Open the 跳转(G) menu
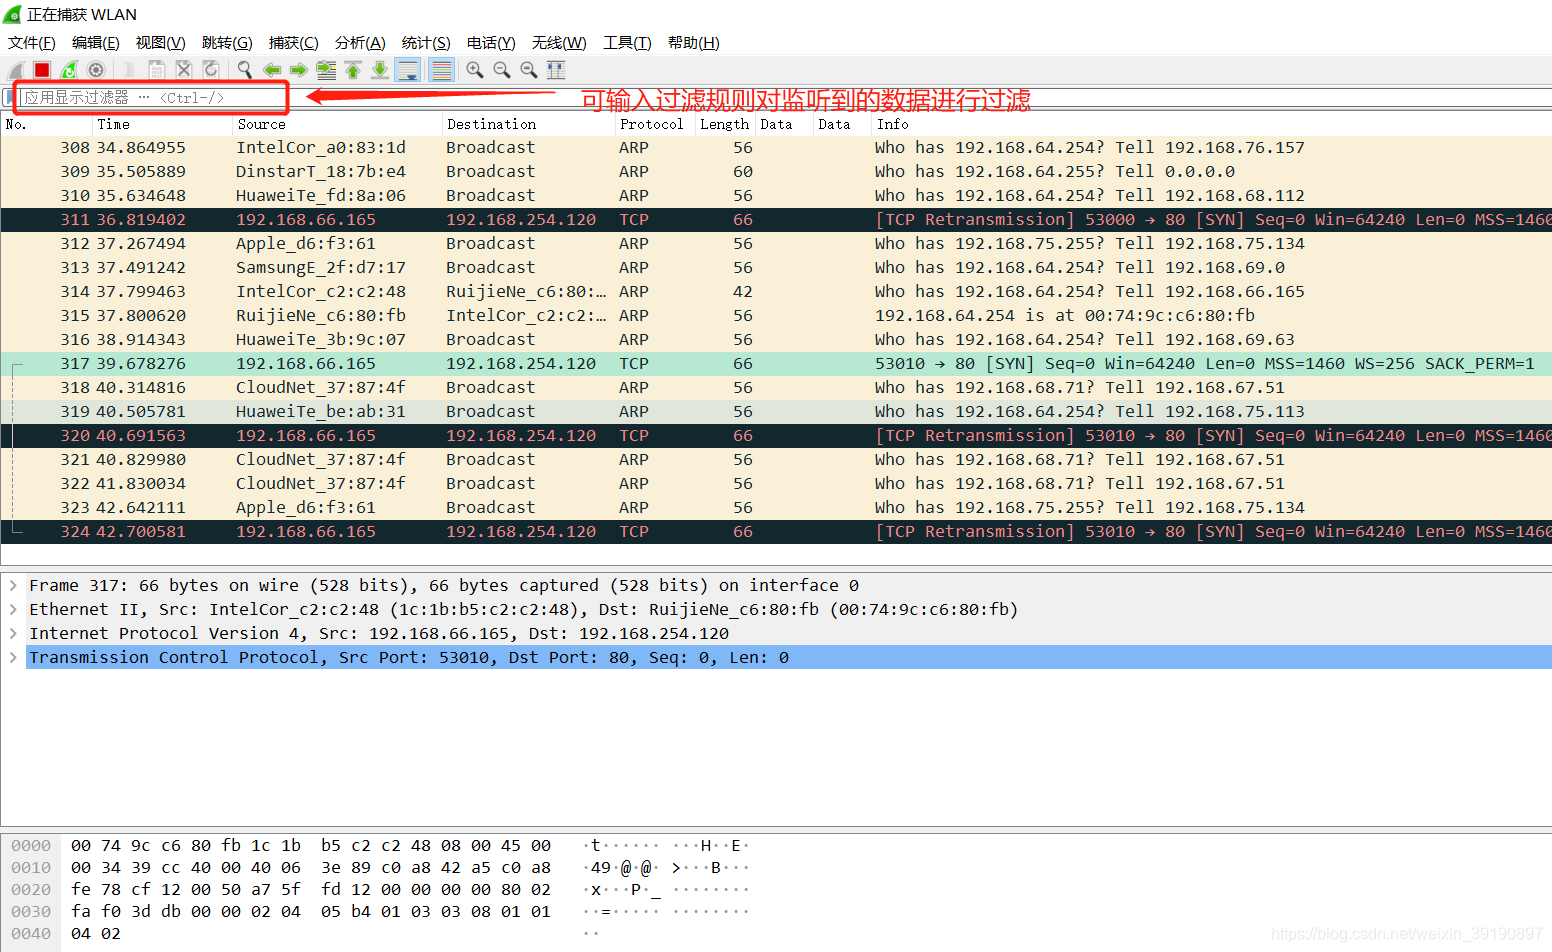The height and width of the screenshot is (952, 1552). [227, 43]
